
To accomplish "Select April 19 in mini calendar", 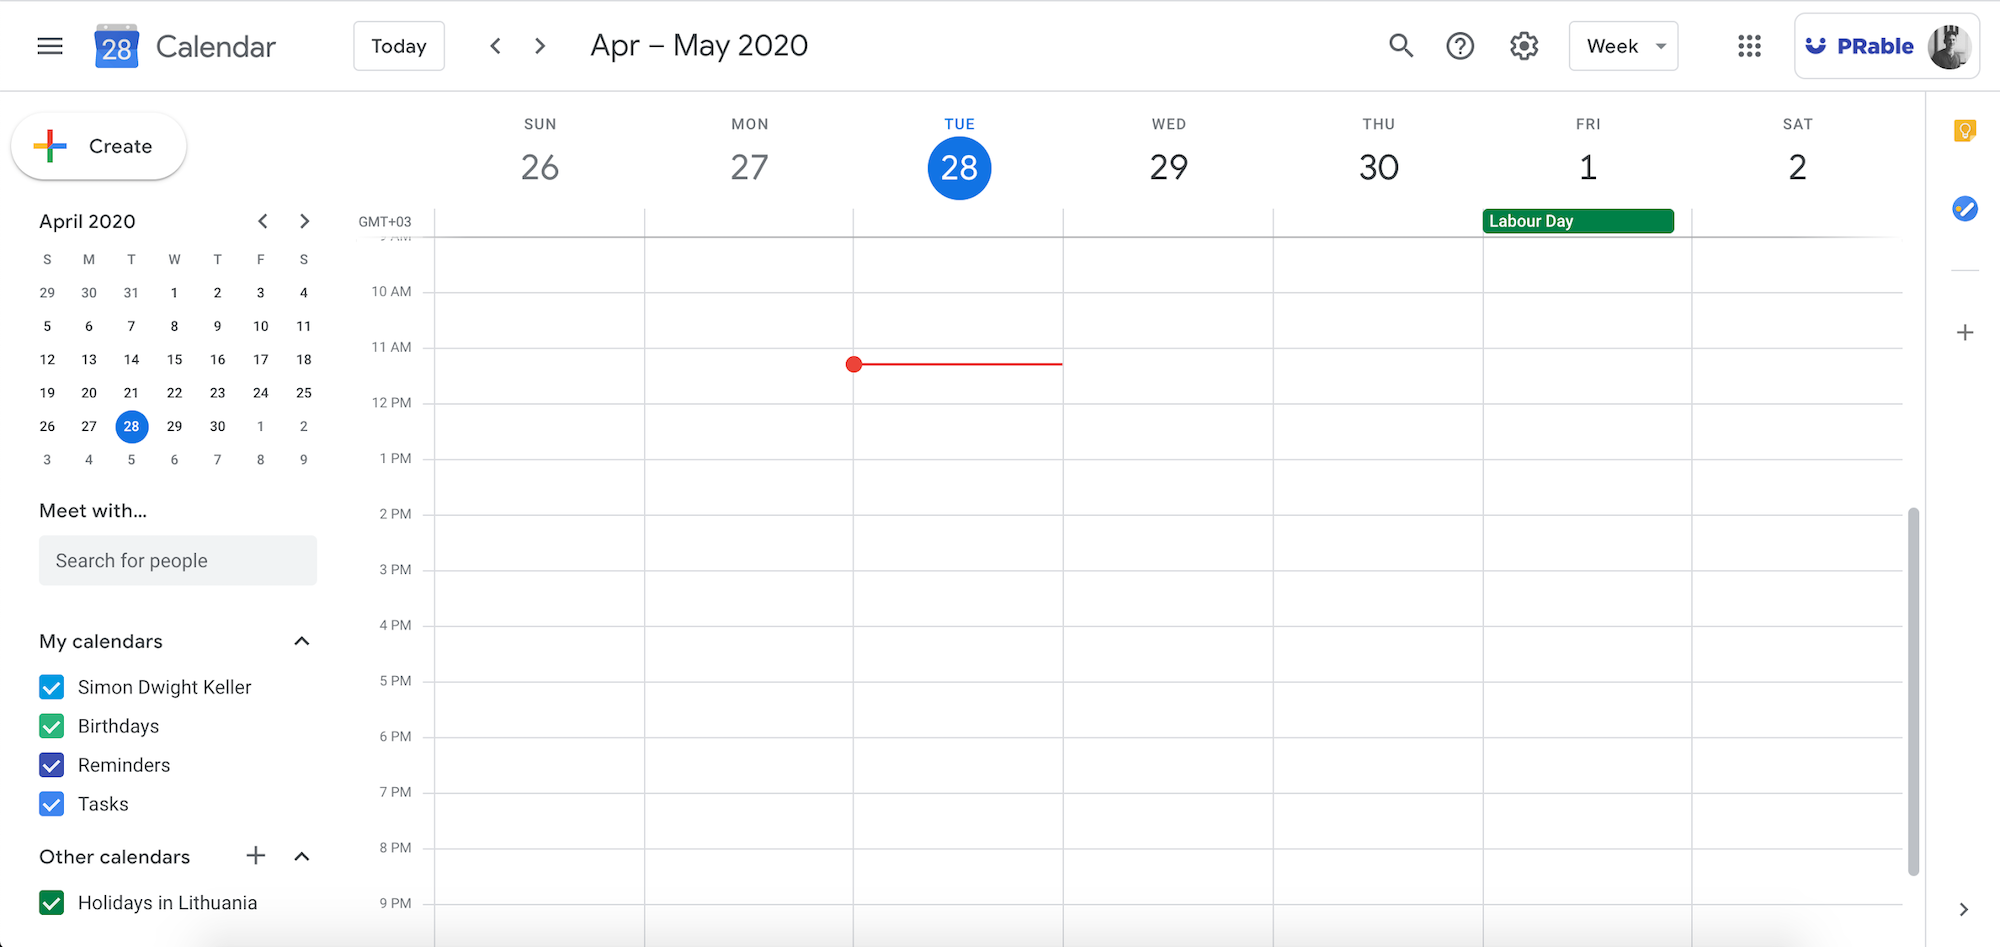I will coord(47,393).
